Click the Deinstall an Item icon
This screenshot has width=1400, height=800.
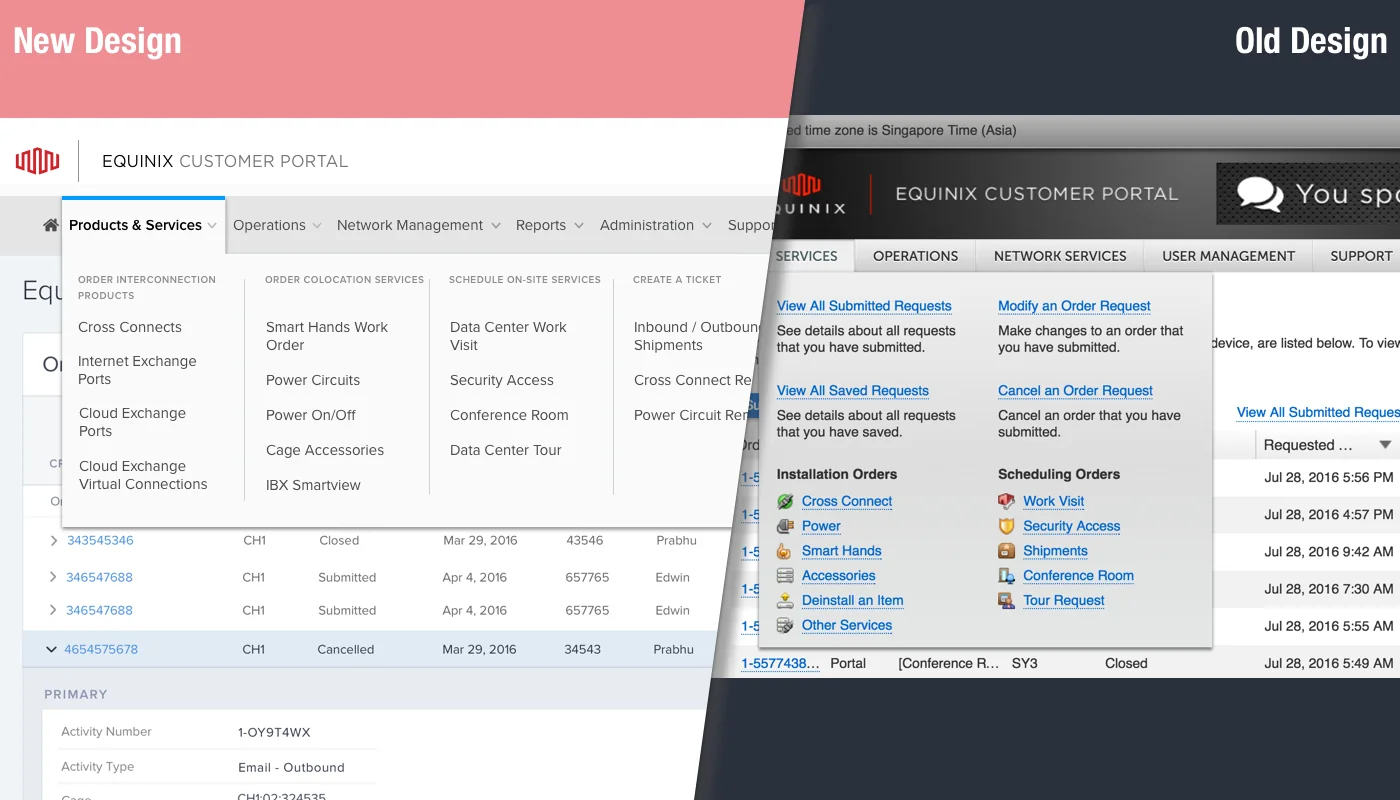(785, 601)
